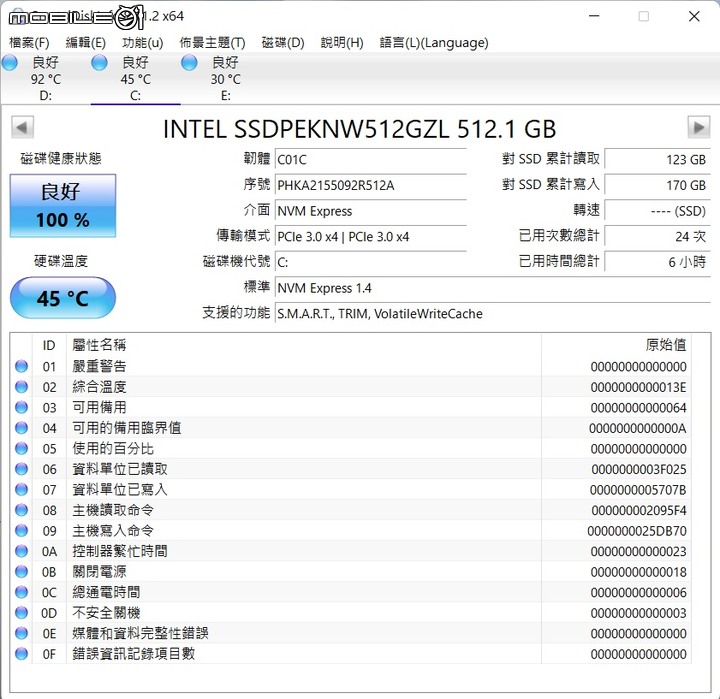Click status orb for attribute 0A 控制器繁忙時間
720x699 pixels.
pos(21,551)
